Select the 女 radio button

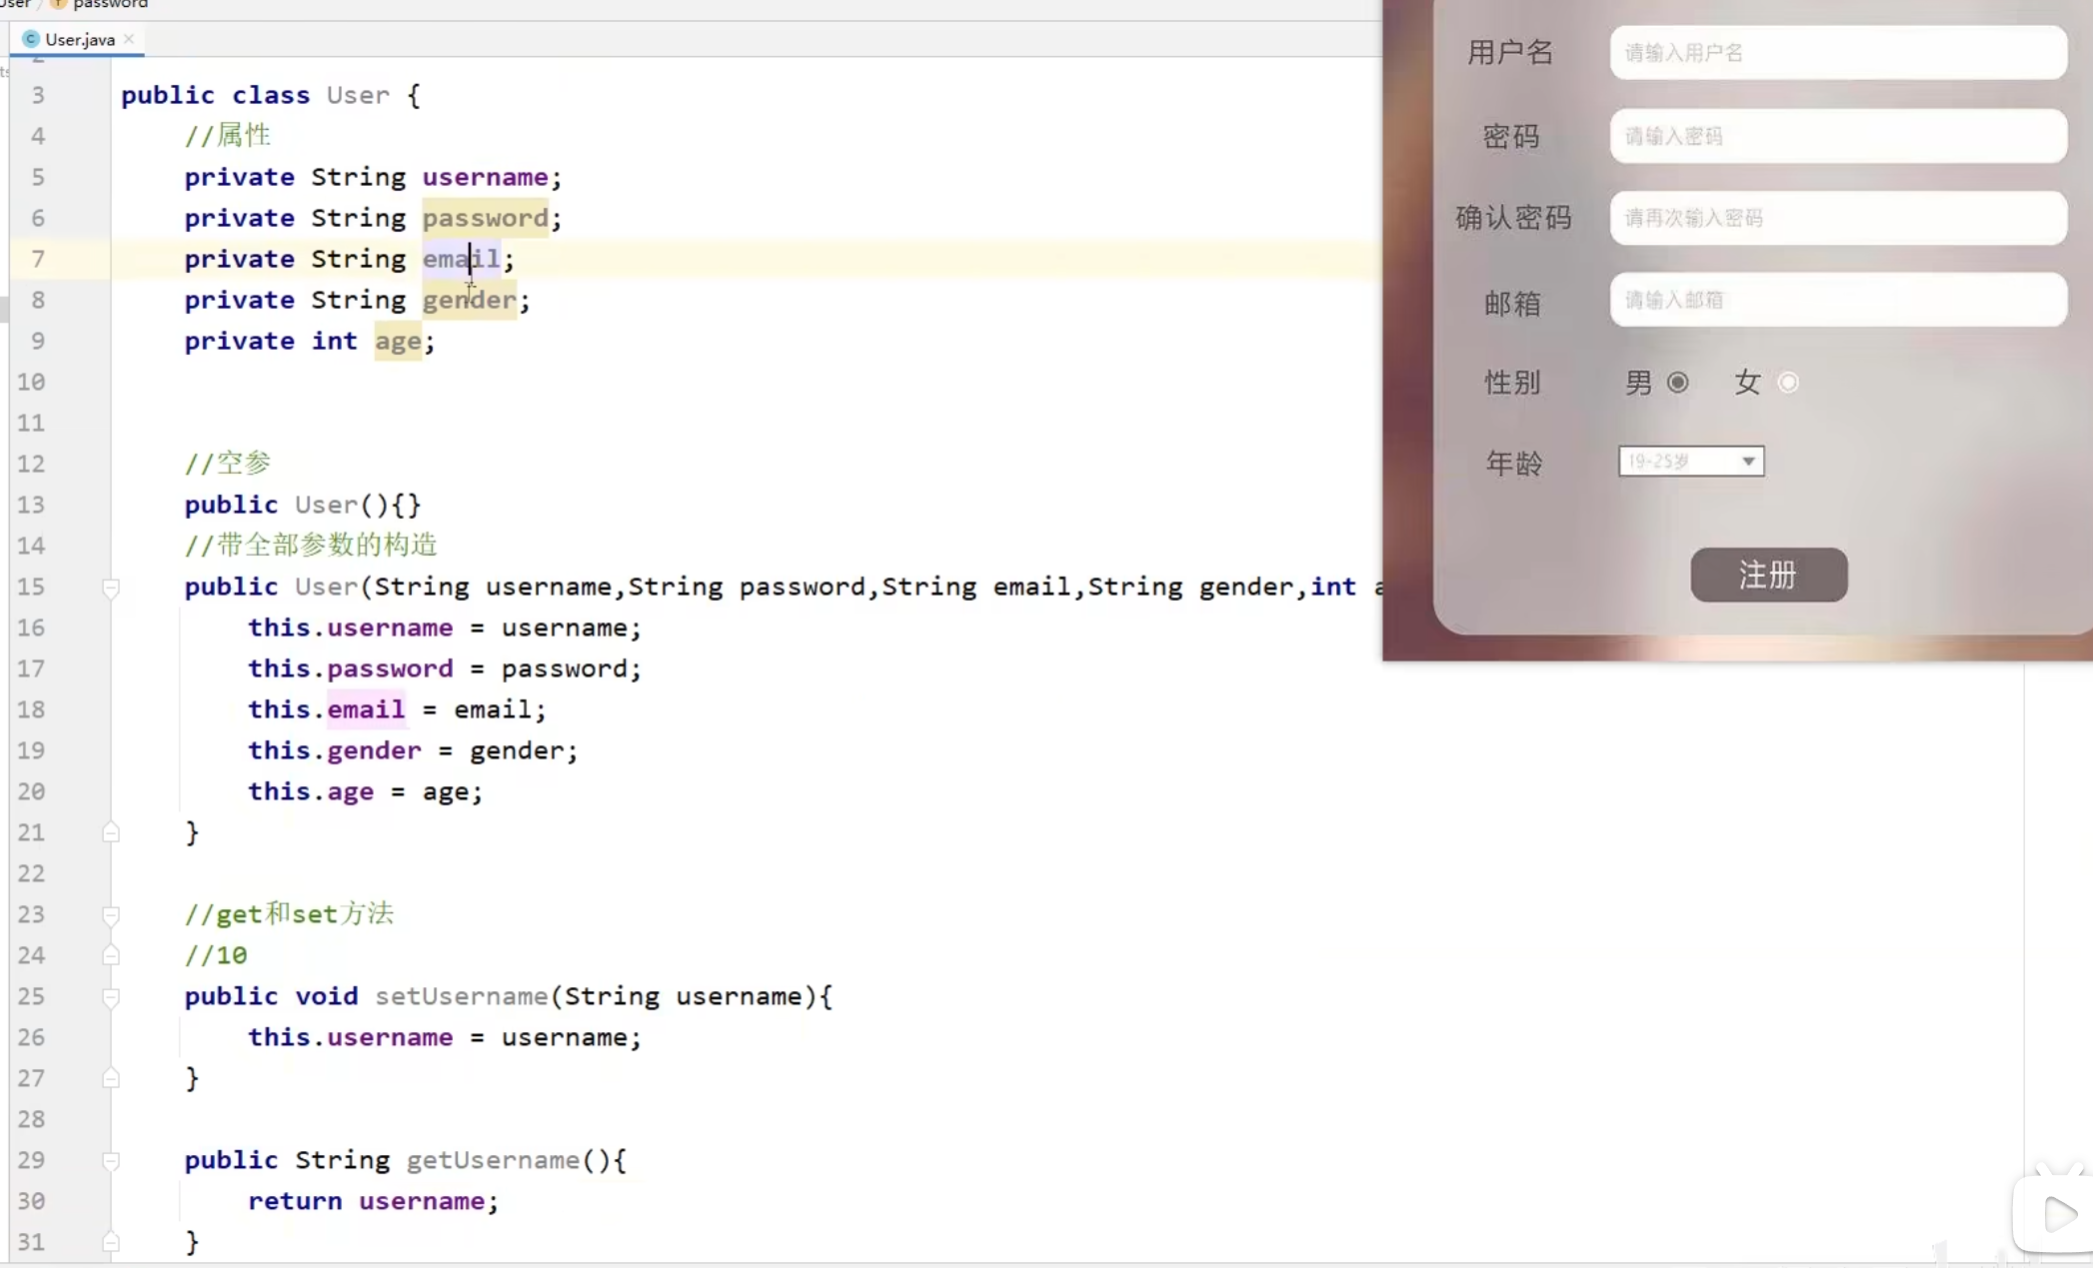(1788, 382)
